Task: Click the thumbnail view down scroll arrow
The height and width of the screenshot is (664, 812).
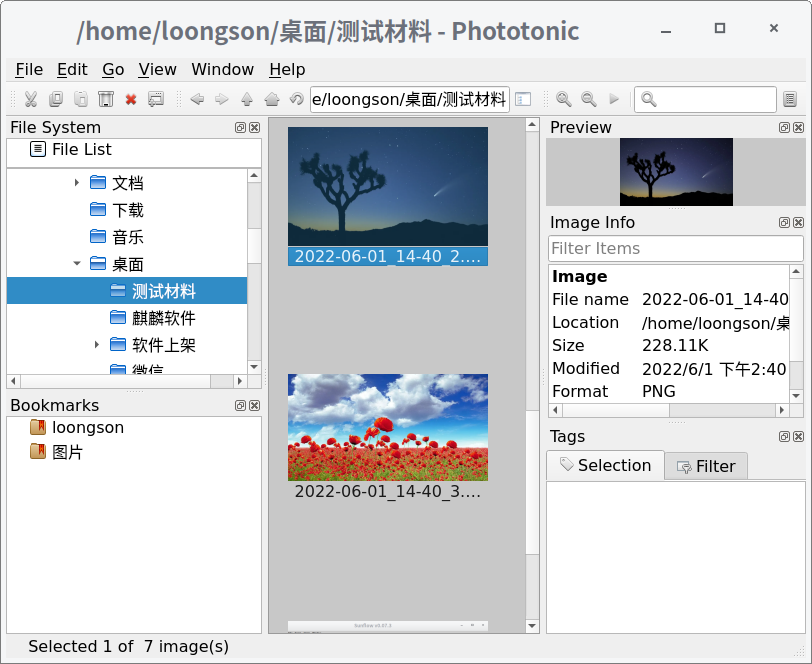Action: click(x=532, y=626)
